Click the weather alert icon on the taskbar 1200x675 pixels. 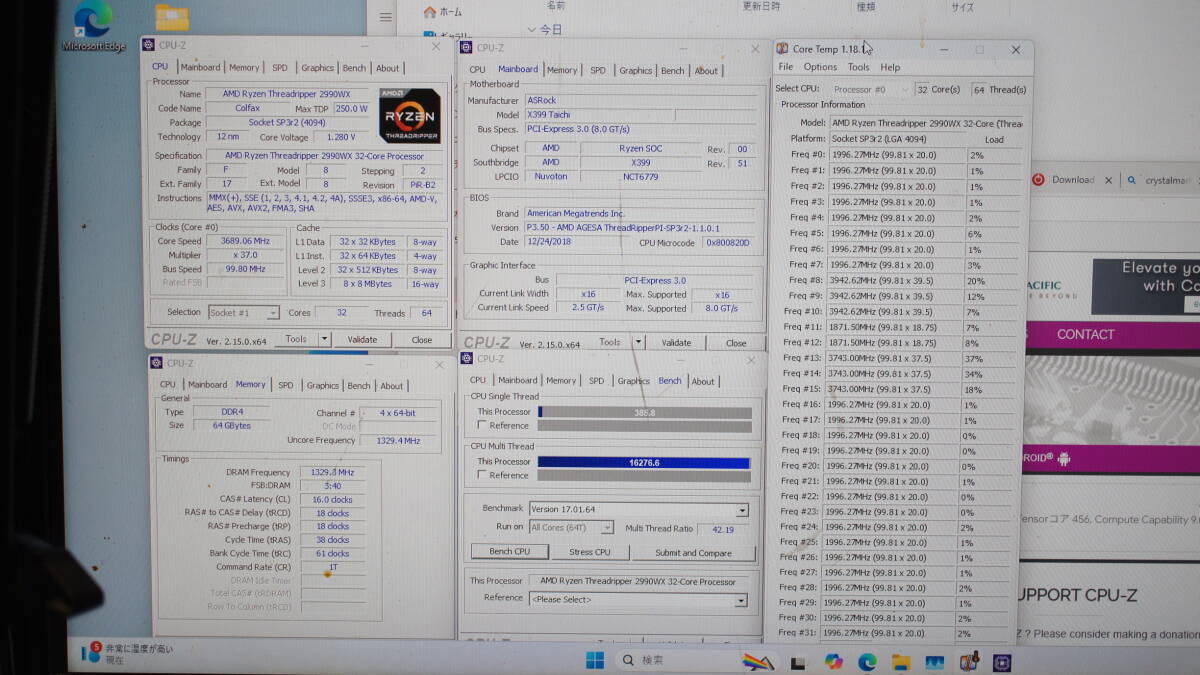[91, 653]
